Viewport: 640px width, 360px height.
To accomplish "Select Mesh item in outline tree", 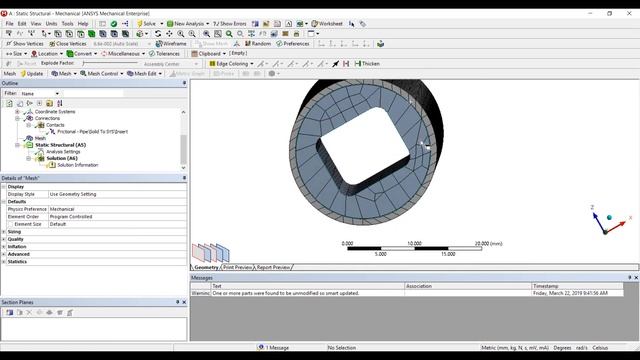I will pyautogui.click(x=40, y=138).
